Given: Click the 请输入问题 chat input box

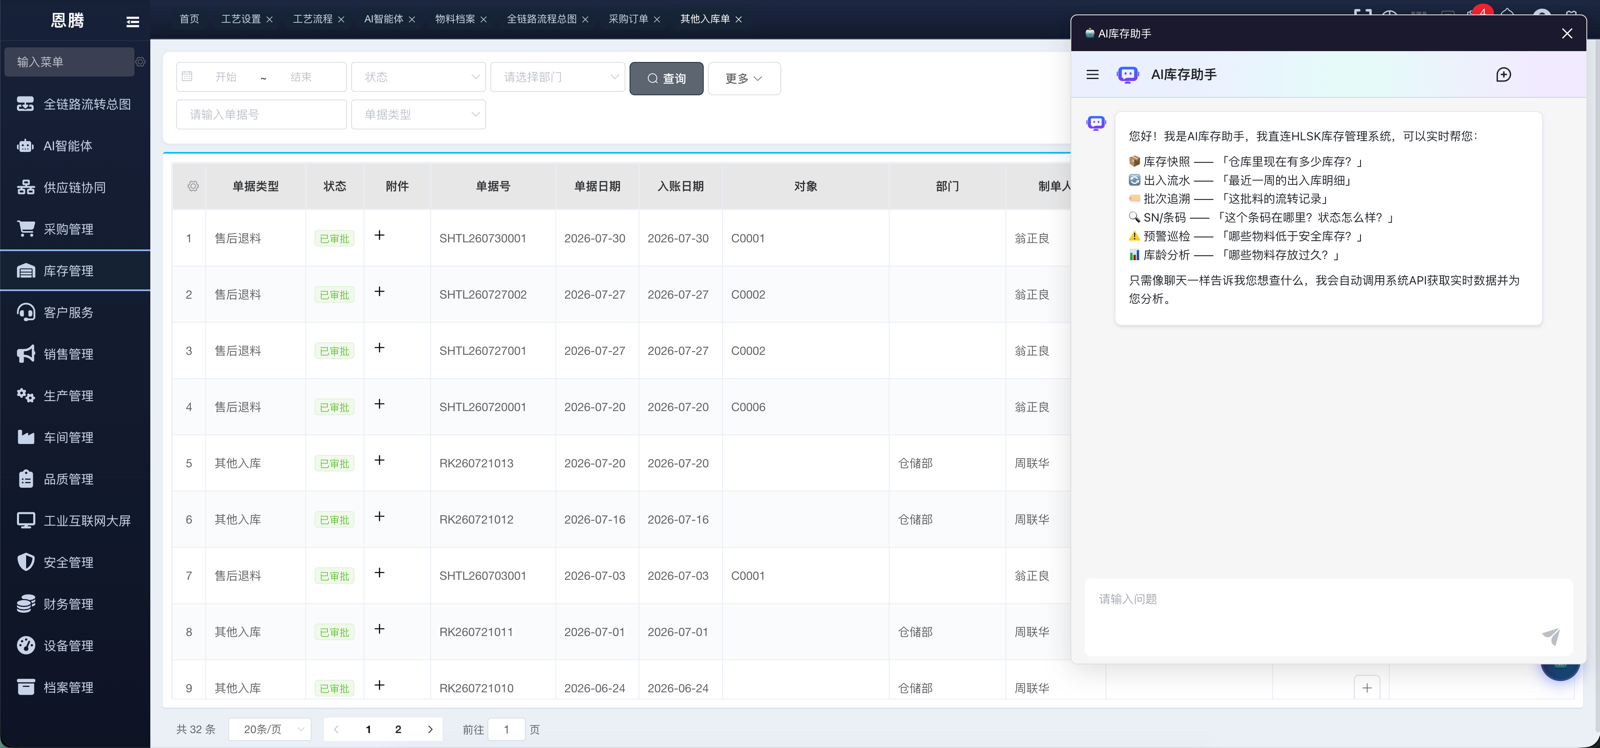Looking at the screenshot, I should click(1328, 617).
